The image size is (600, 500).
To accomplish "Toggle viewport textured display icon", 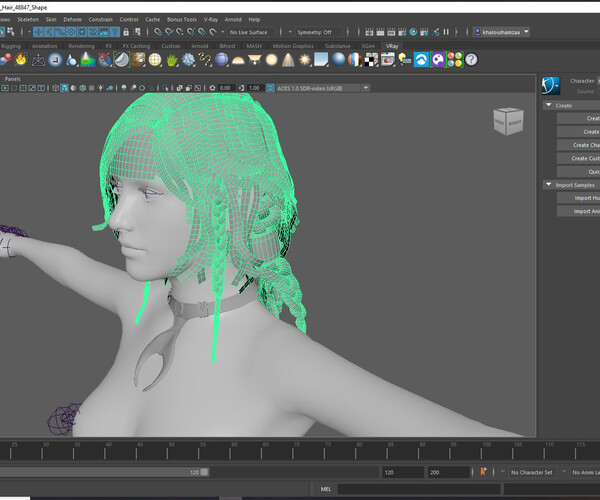I will pos(91,88).
